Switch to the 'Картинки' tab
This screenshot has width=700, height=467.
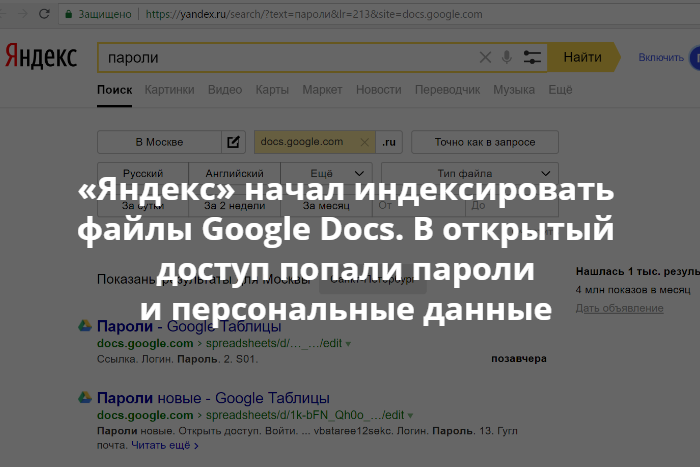169,90
